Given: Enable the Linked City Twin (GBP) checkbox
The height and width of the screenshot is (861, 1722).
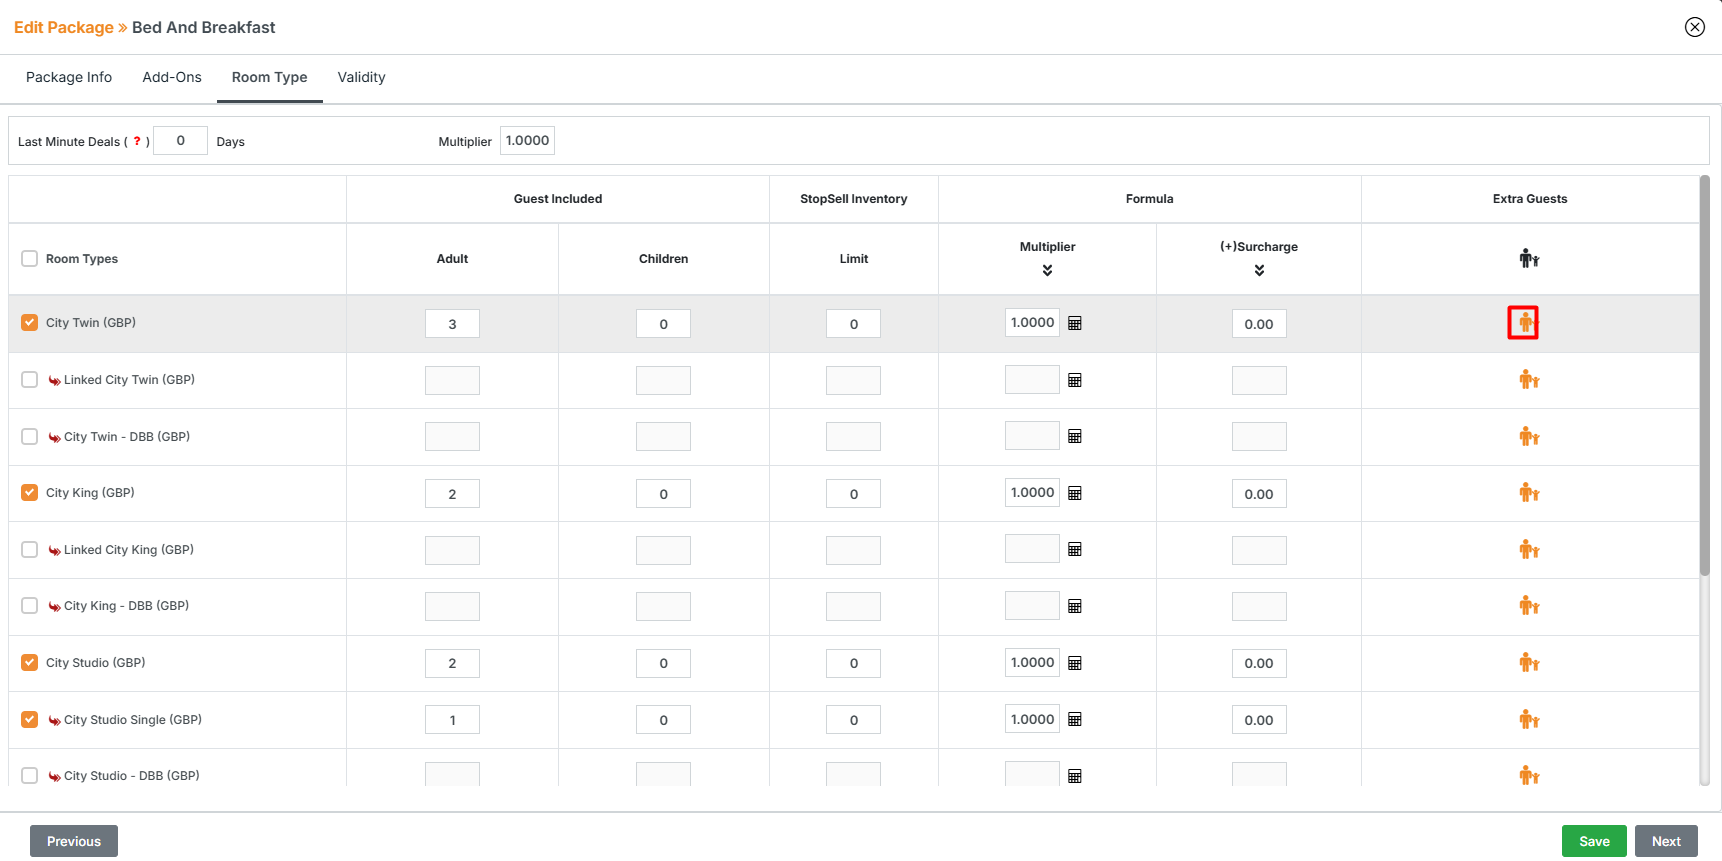Looking at the screenshot, I should (30, 380).
